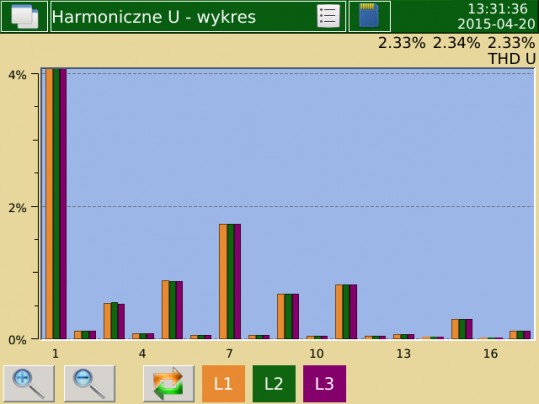539x404 pixels.
Task: Click the clock and date display
Action: pos(497,16)
